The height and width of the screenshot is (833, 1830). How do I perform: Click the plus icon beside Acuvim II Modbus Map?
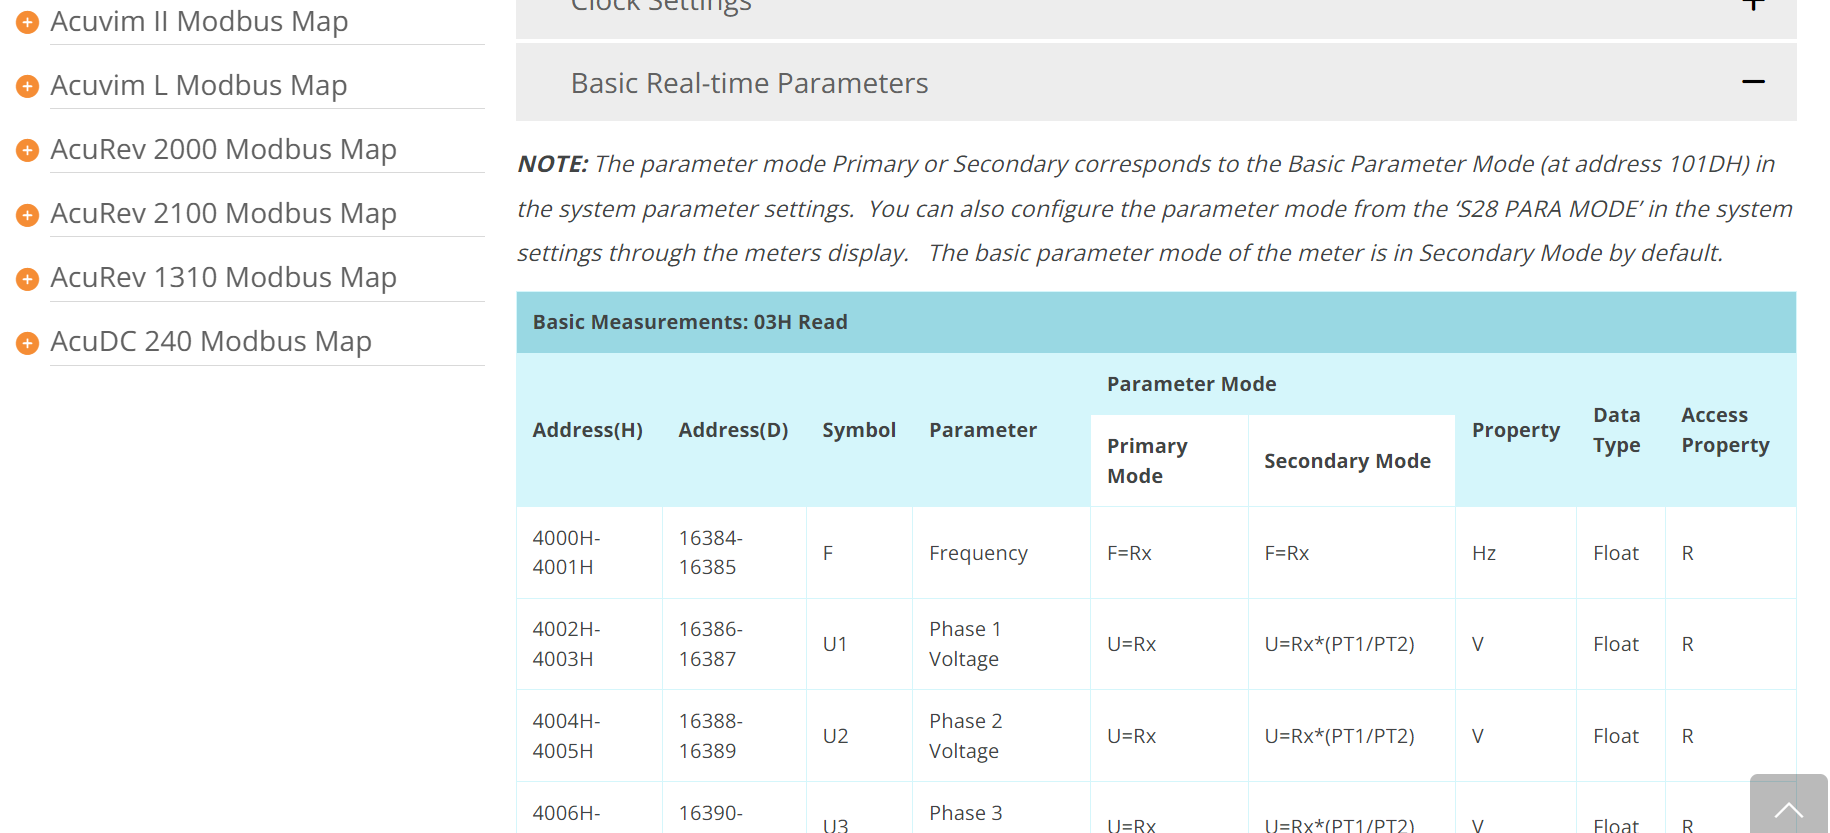(x=28, y=22)
